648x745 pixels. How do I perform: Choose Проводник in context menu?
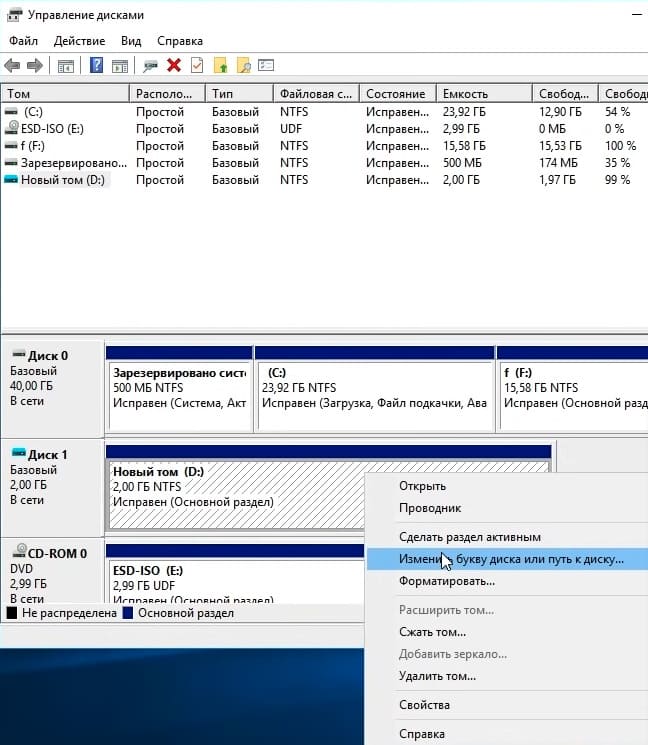430,508
